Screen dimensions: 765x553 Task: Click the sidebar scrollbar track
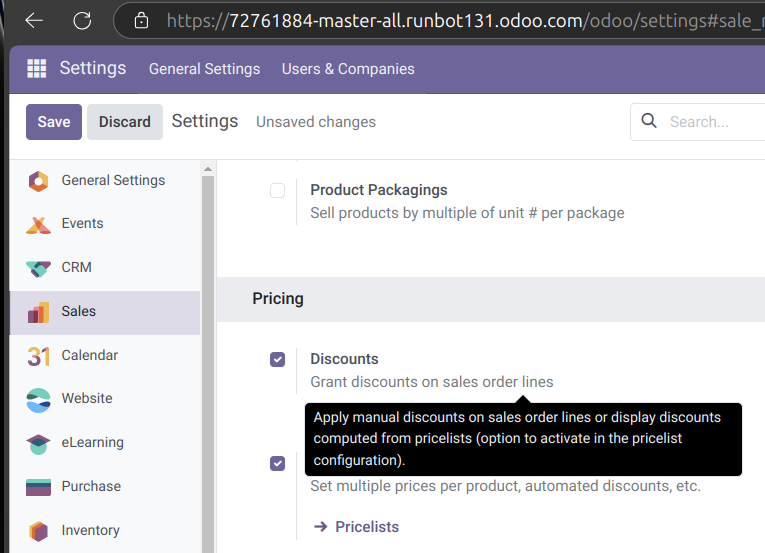[208, 364]
